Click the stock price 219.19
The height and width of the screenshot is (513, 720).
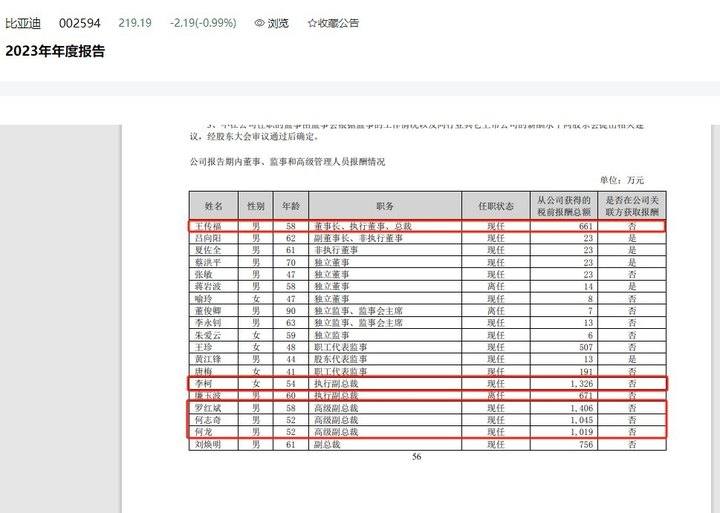(135, 23)
